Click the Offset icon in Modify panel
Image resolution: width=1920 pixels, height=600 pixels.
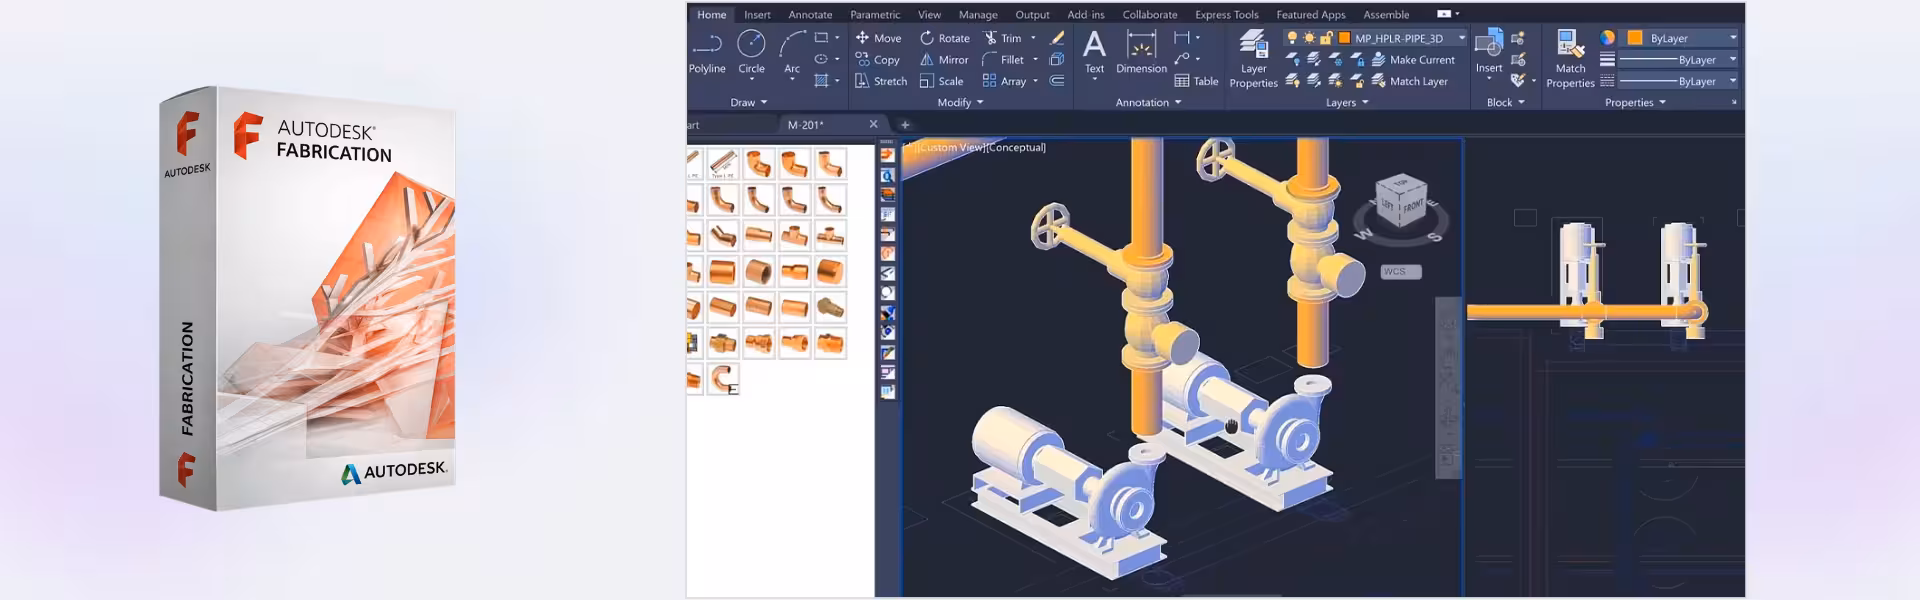point(1057,81)
